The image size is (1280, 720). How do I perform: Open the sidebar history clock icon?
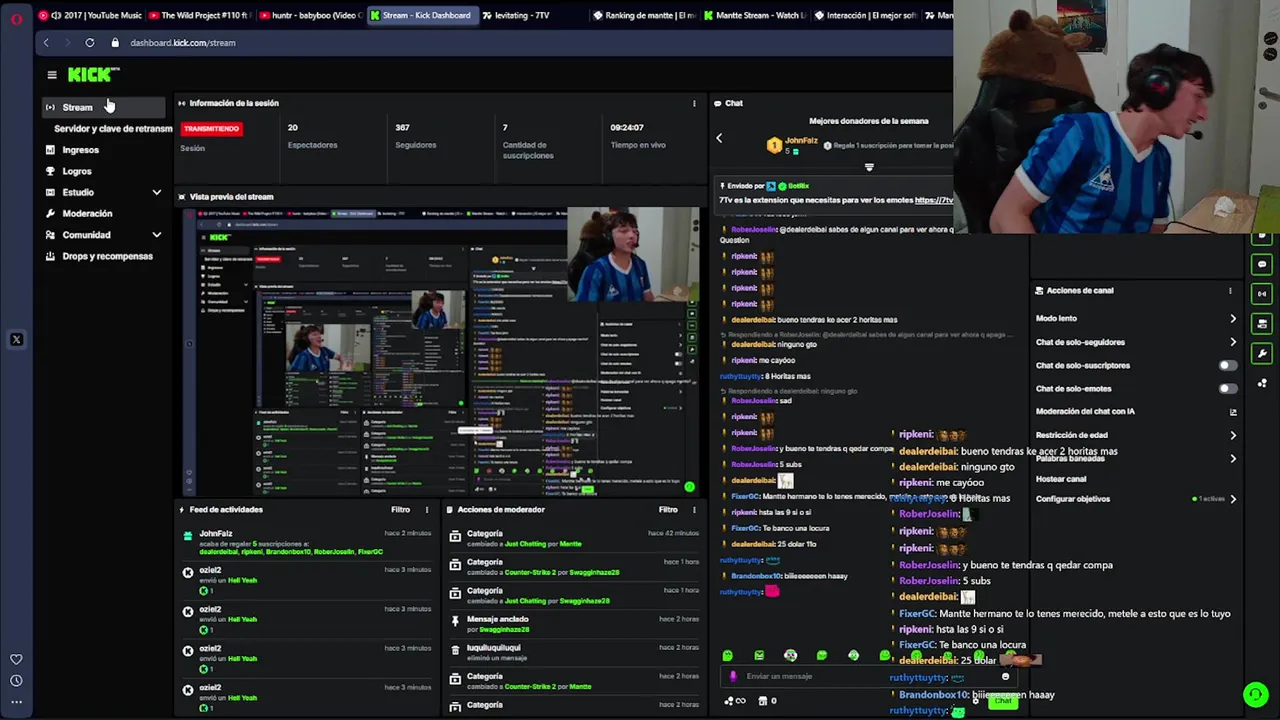point(16,681)
